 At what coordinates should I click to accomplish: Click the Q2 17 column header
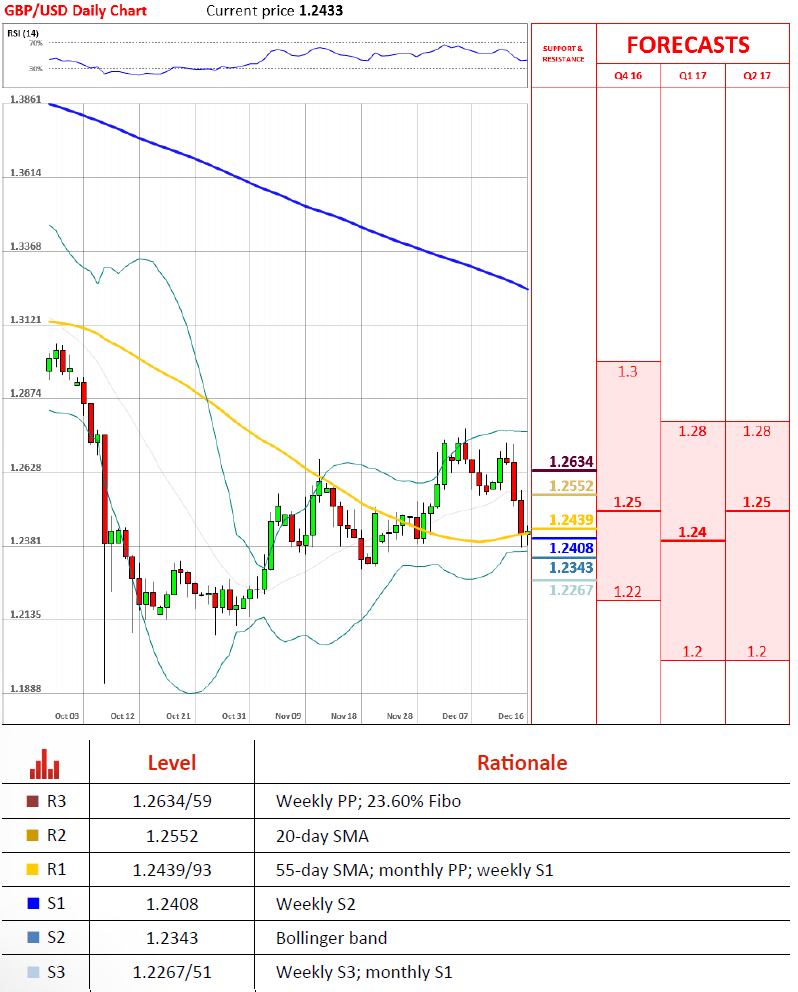[x=757, y=76]
